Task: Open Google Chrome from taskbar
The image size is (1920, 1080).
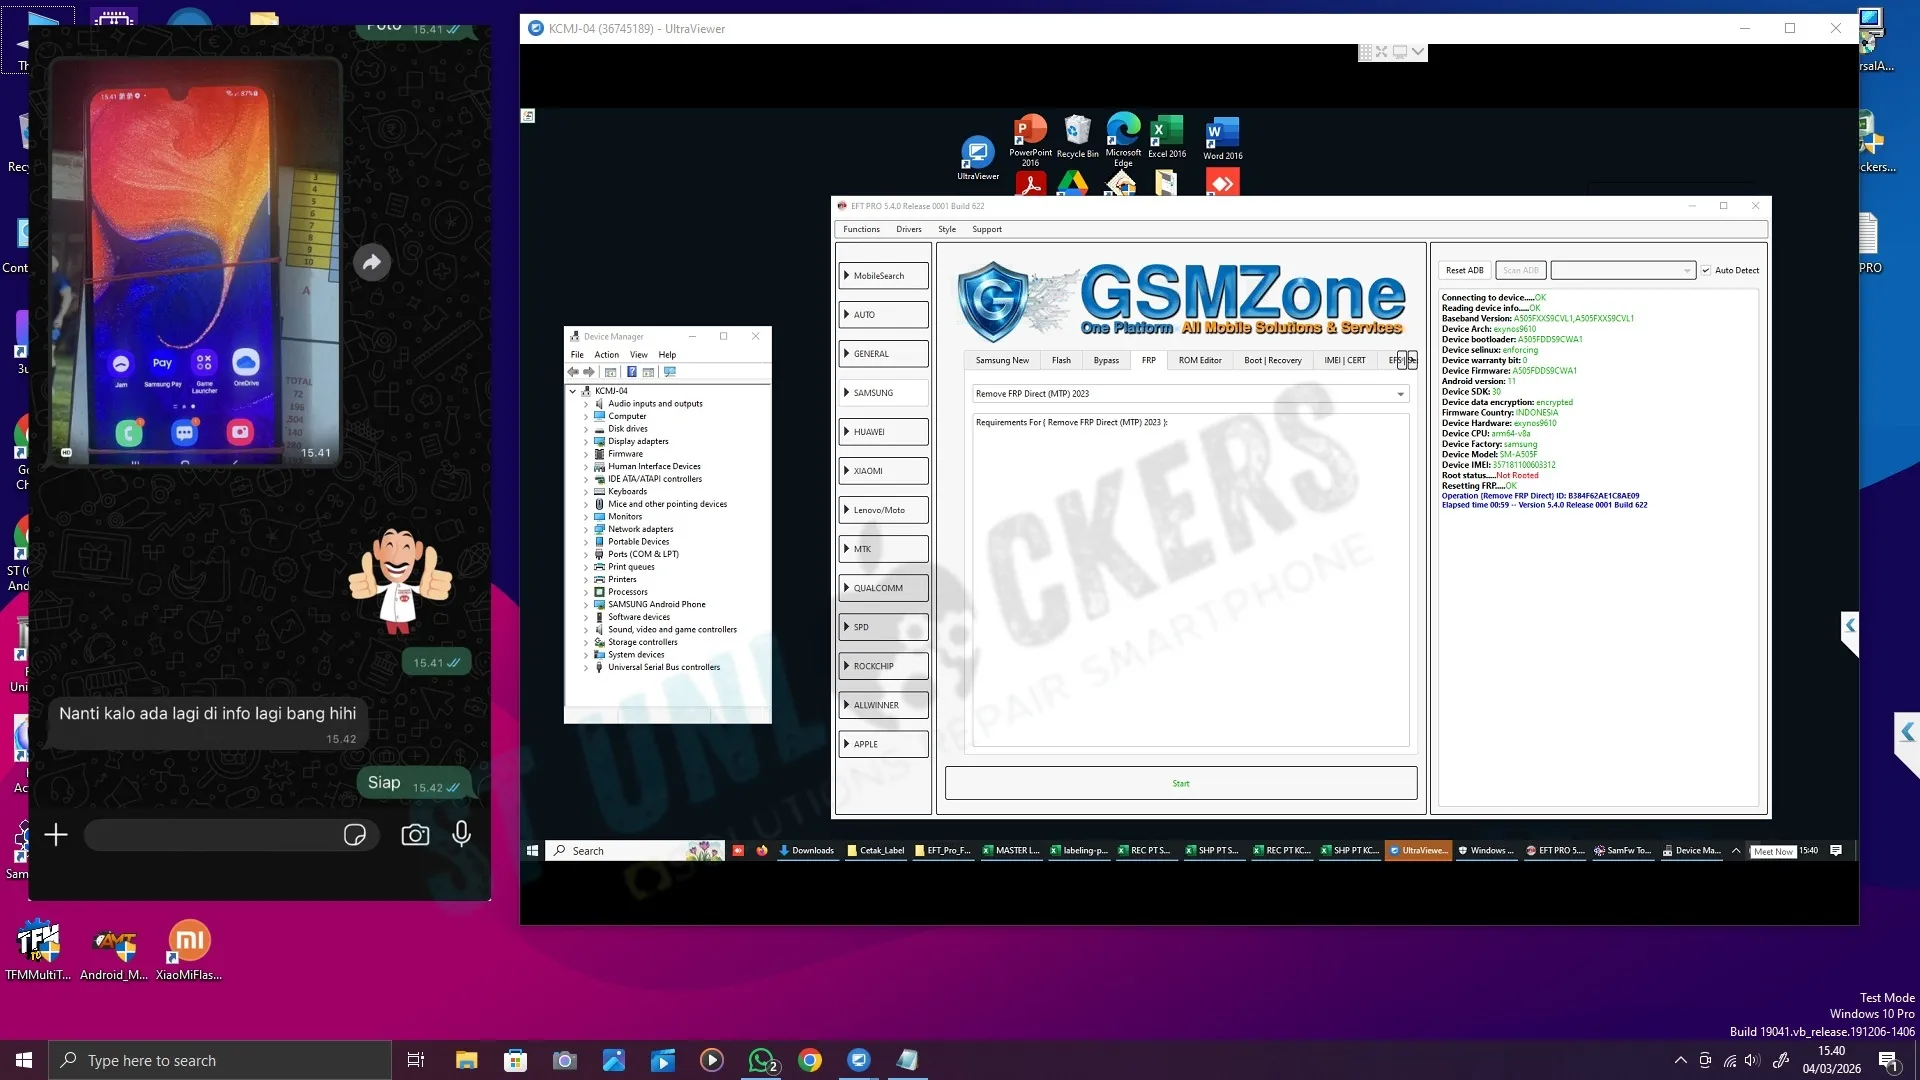Action: click(810, 1060)
